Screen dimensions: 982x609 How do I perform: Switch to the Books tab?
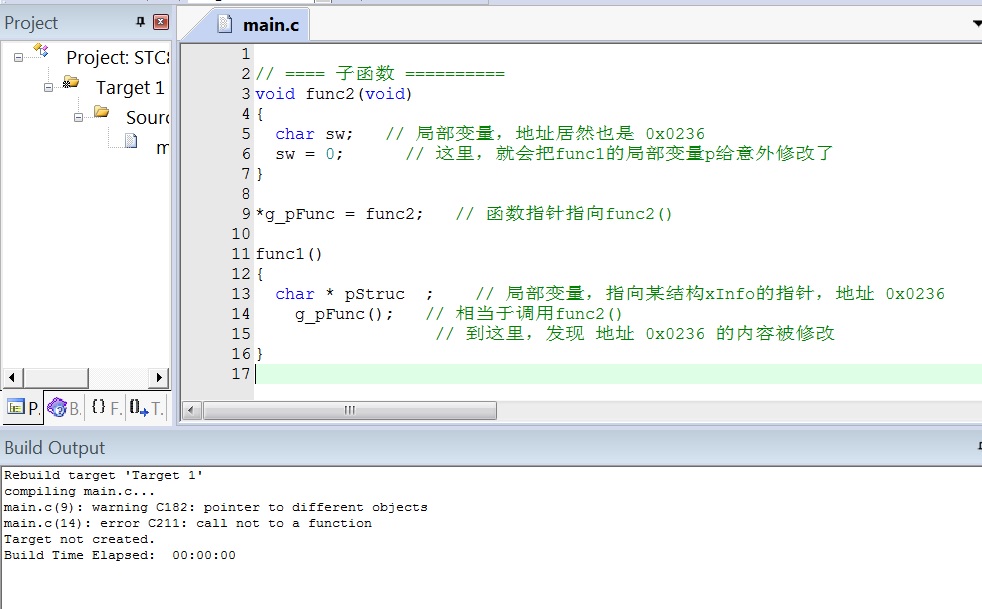[64, 407]
